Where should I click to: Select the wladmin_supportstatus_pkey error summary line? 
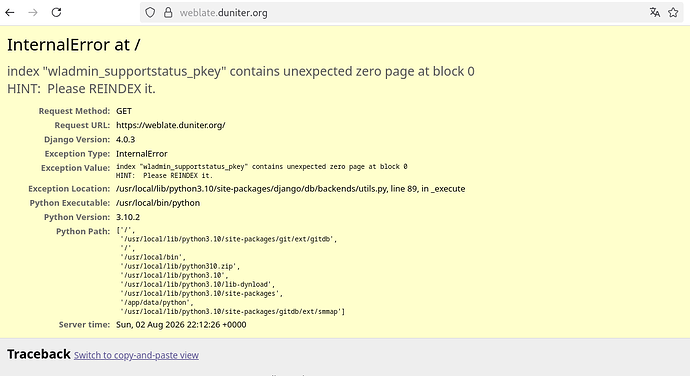coord(241,71)
